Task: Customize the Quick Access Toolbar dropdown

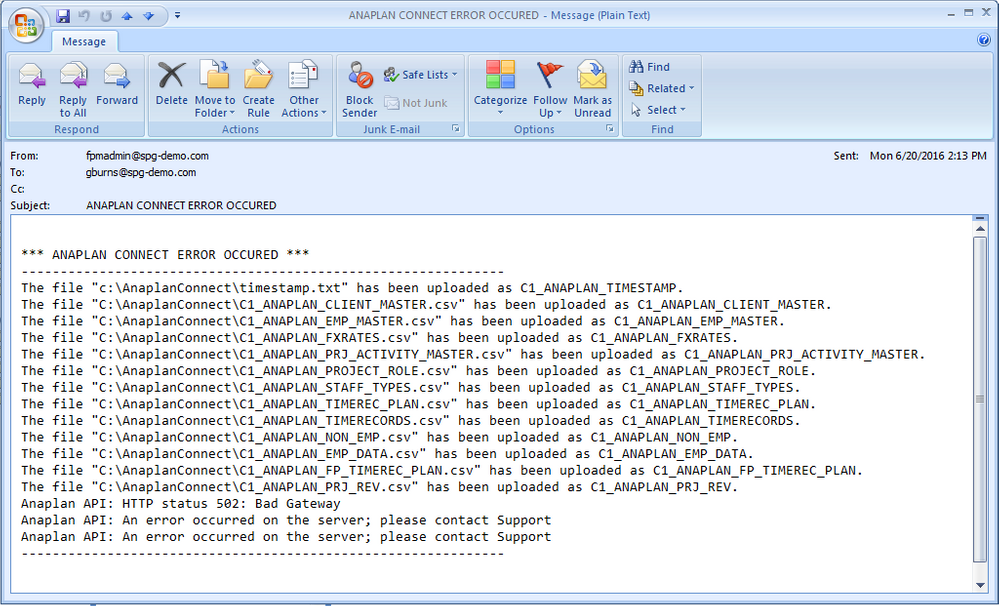Action: point(178,15)
